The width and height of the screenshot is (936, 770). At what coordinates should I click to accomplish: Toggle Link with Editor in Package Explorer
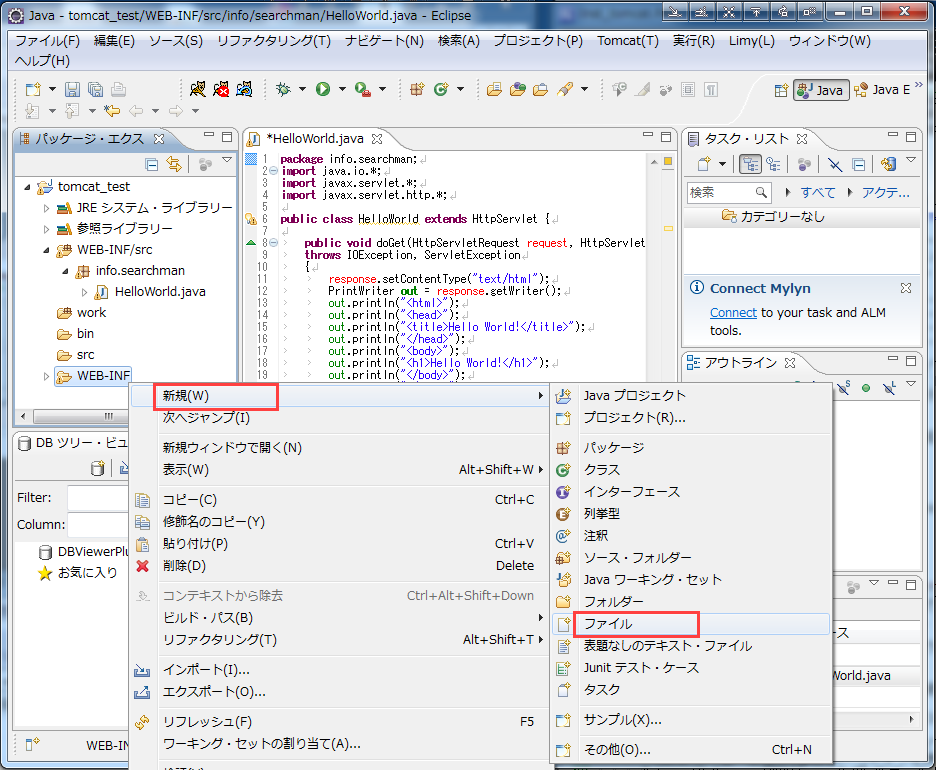pyautogui.click(x=174, y=164)
